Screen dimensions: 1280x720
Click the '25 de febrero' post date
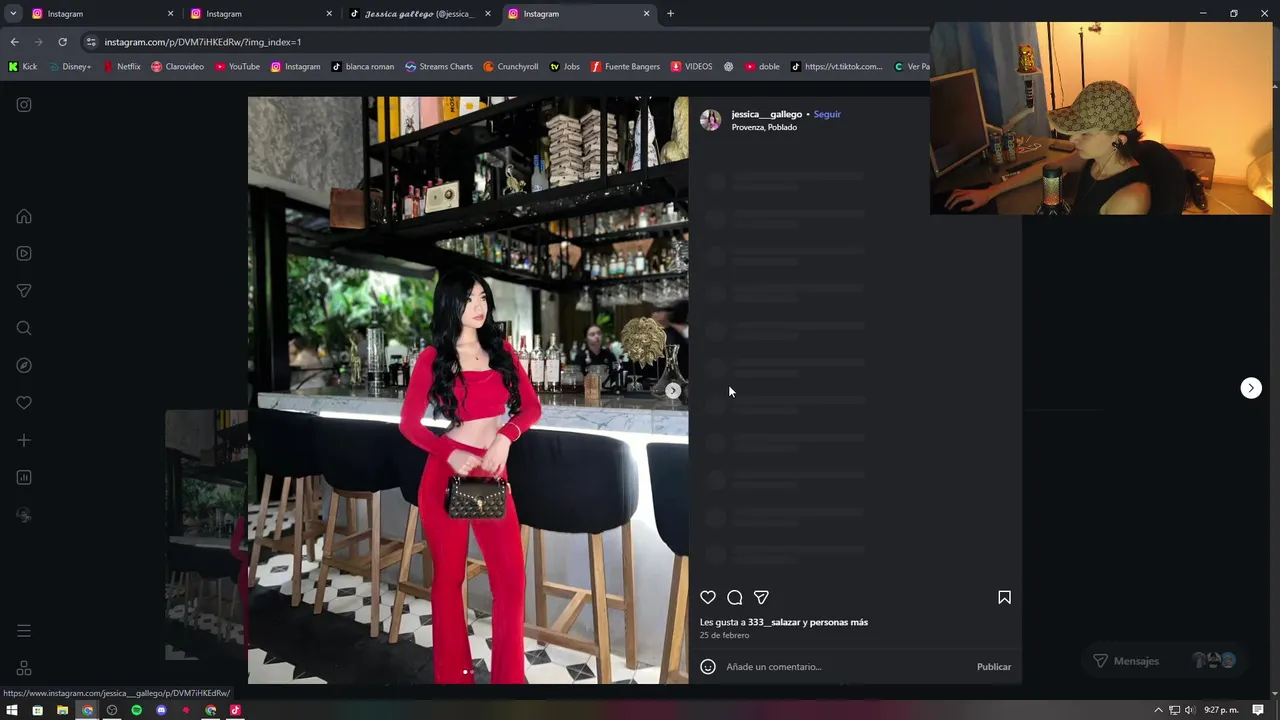(724, 635)
